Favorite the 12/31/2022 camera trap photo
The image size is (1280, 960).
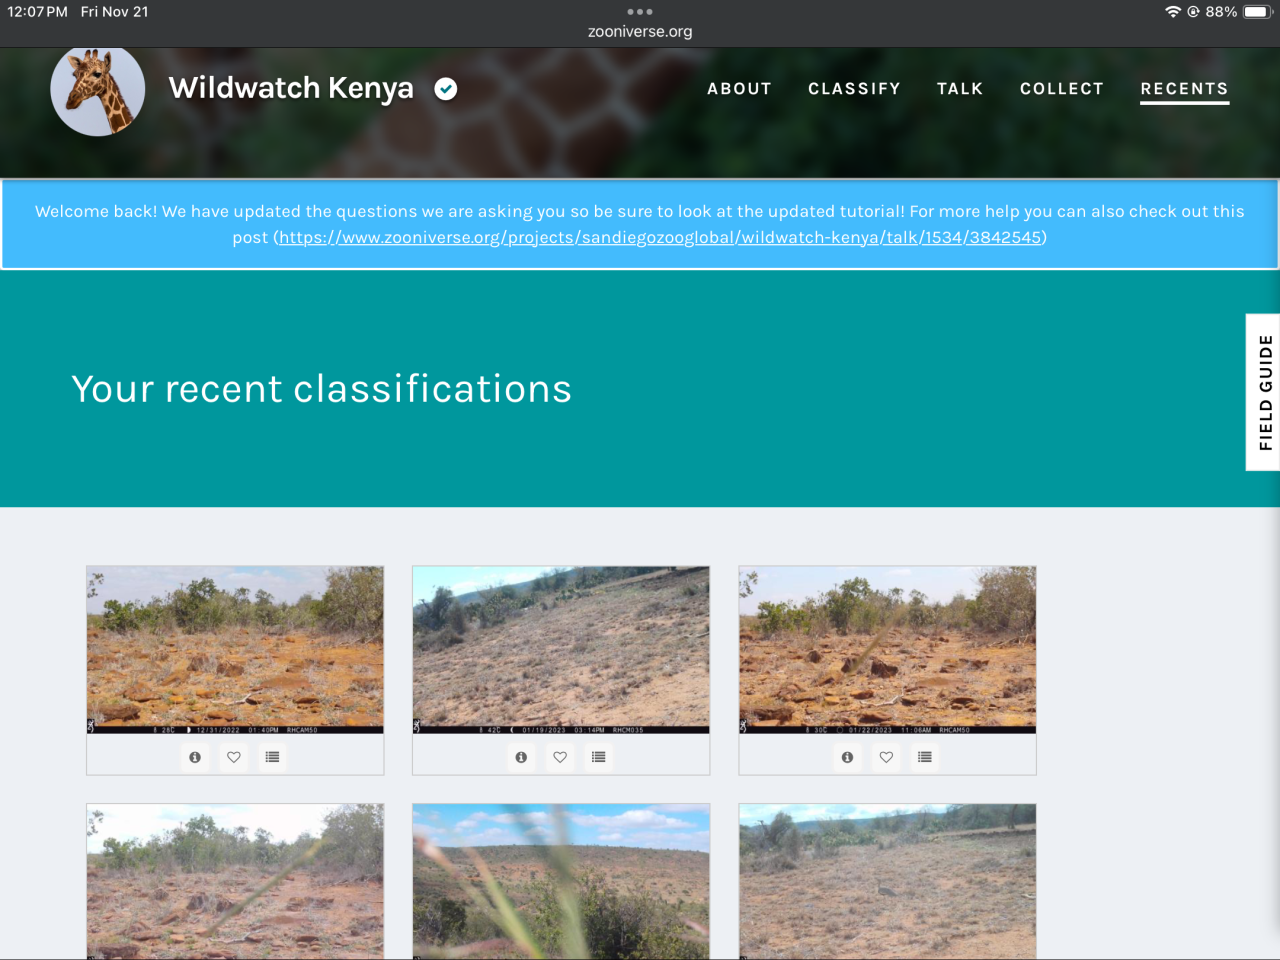pyautogui.click(x=234, y=757)
